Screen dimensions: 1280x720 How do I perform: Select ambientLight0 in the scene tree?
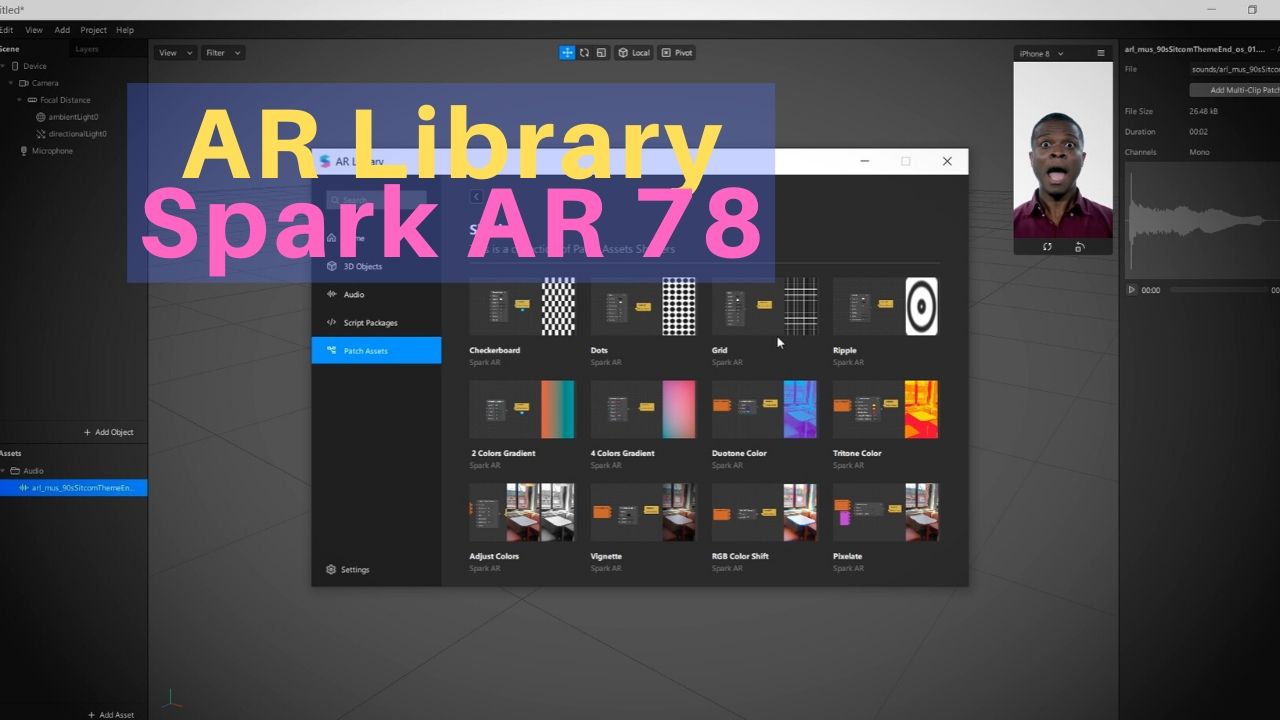[x=74, y=117]
